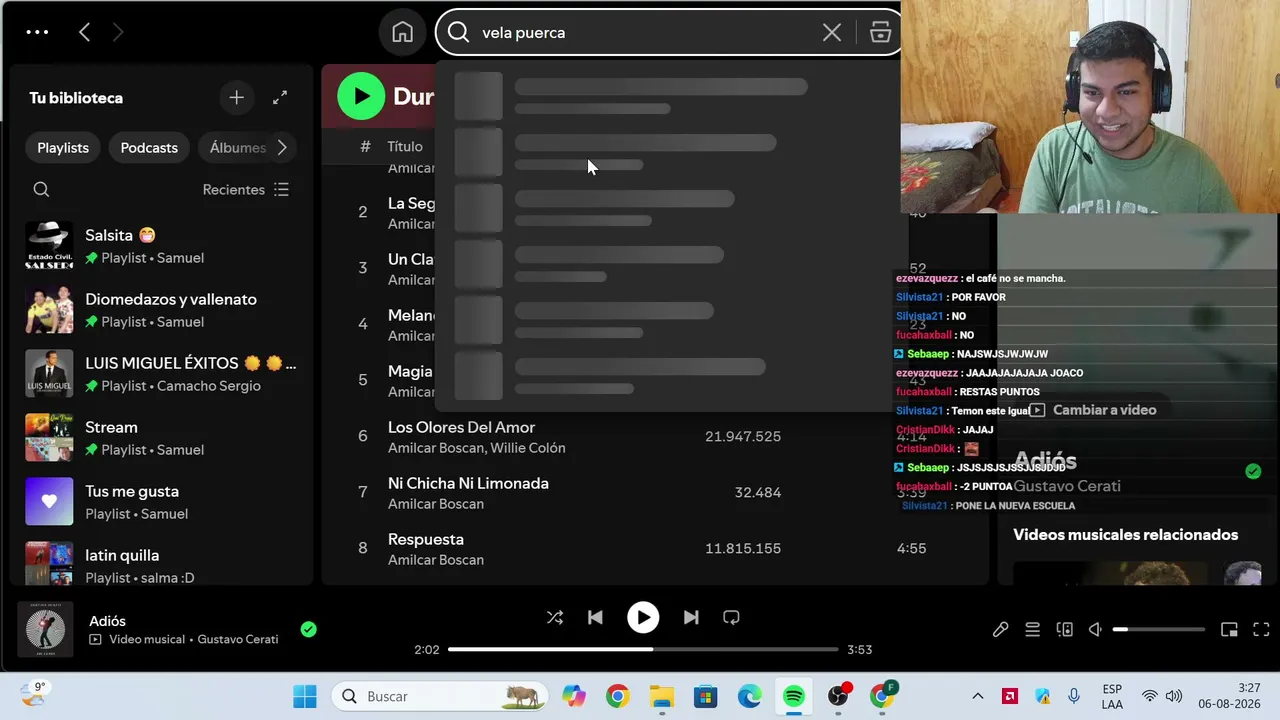Open Willie Colón artist link
Screen dimensions: 1280x720
pyautogui.click(x=529, y=448)
